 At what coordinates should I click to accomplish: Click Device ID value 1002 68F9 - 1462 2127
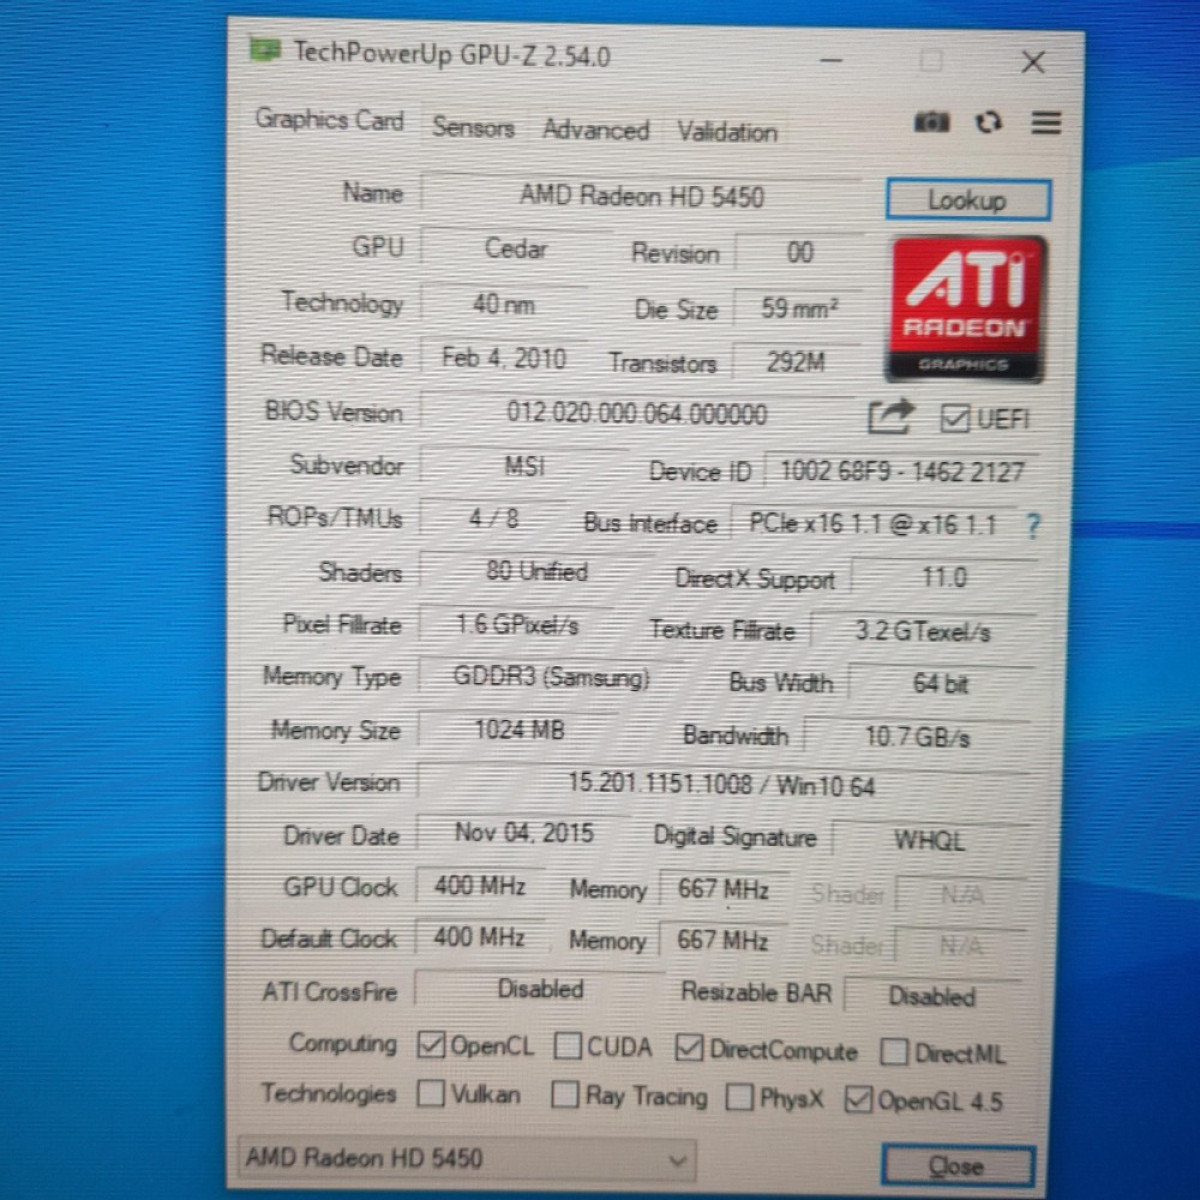click(x=902, y=471)
